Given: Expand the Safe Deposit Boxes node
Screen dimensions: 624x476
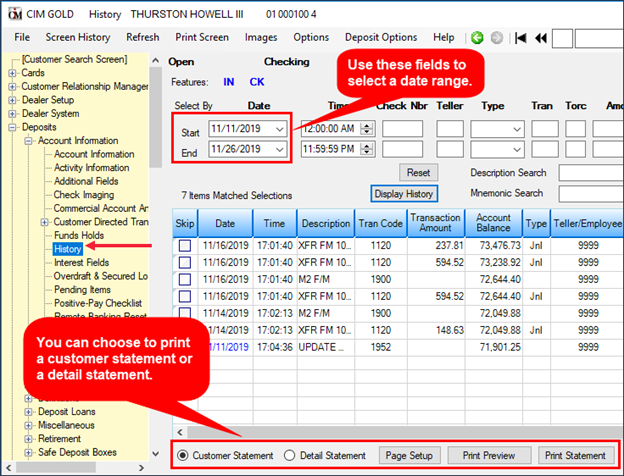Looking at the screenshot, I should pyautogui.click(x=28, y=453).
